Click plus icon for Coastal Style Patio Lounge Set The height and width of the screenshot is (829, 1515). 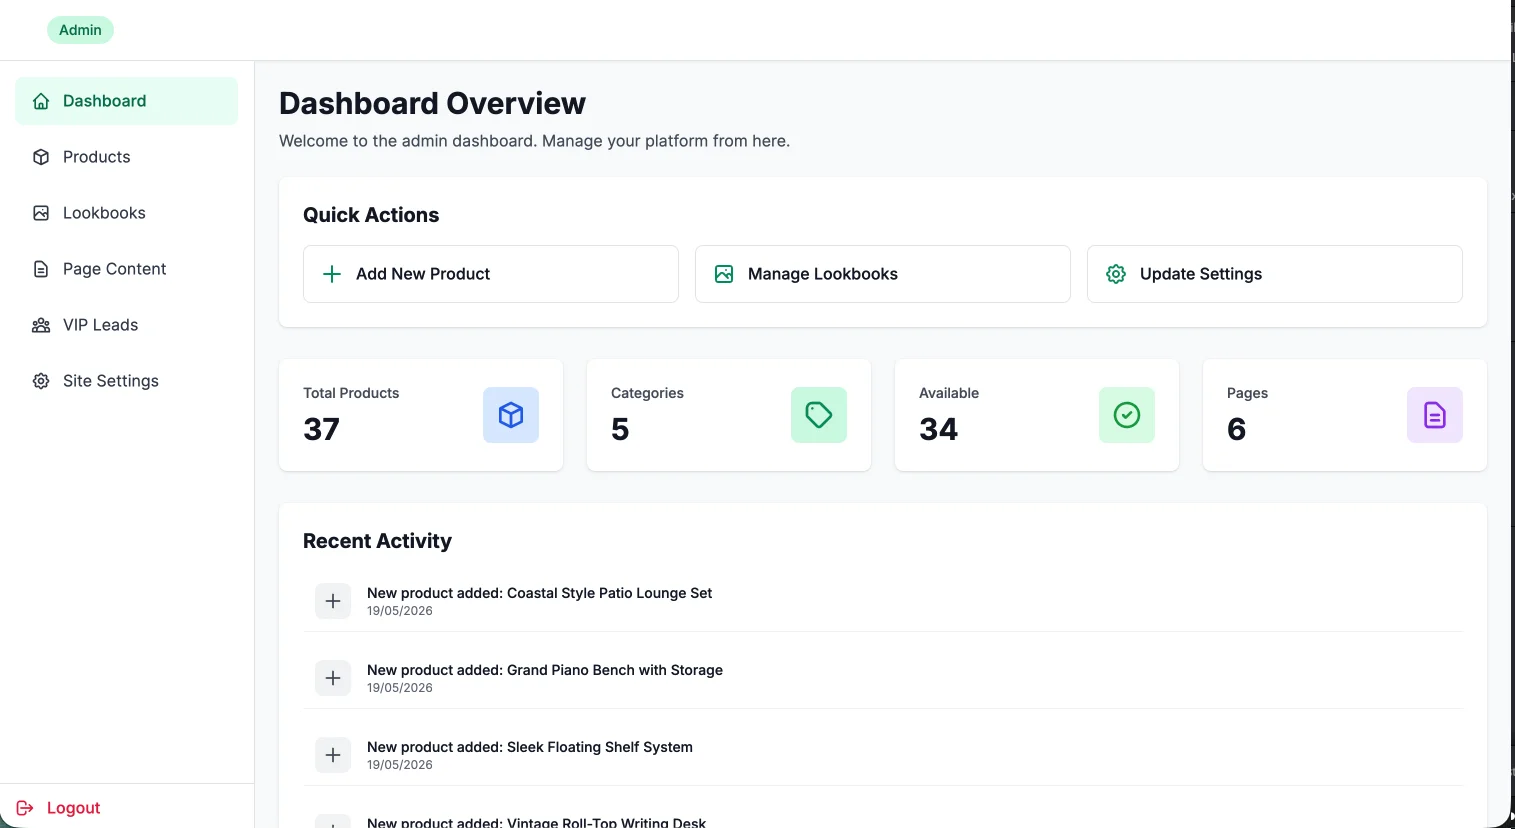click(333, 601)
